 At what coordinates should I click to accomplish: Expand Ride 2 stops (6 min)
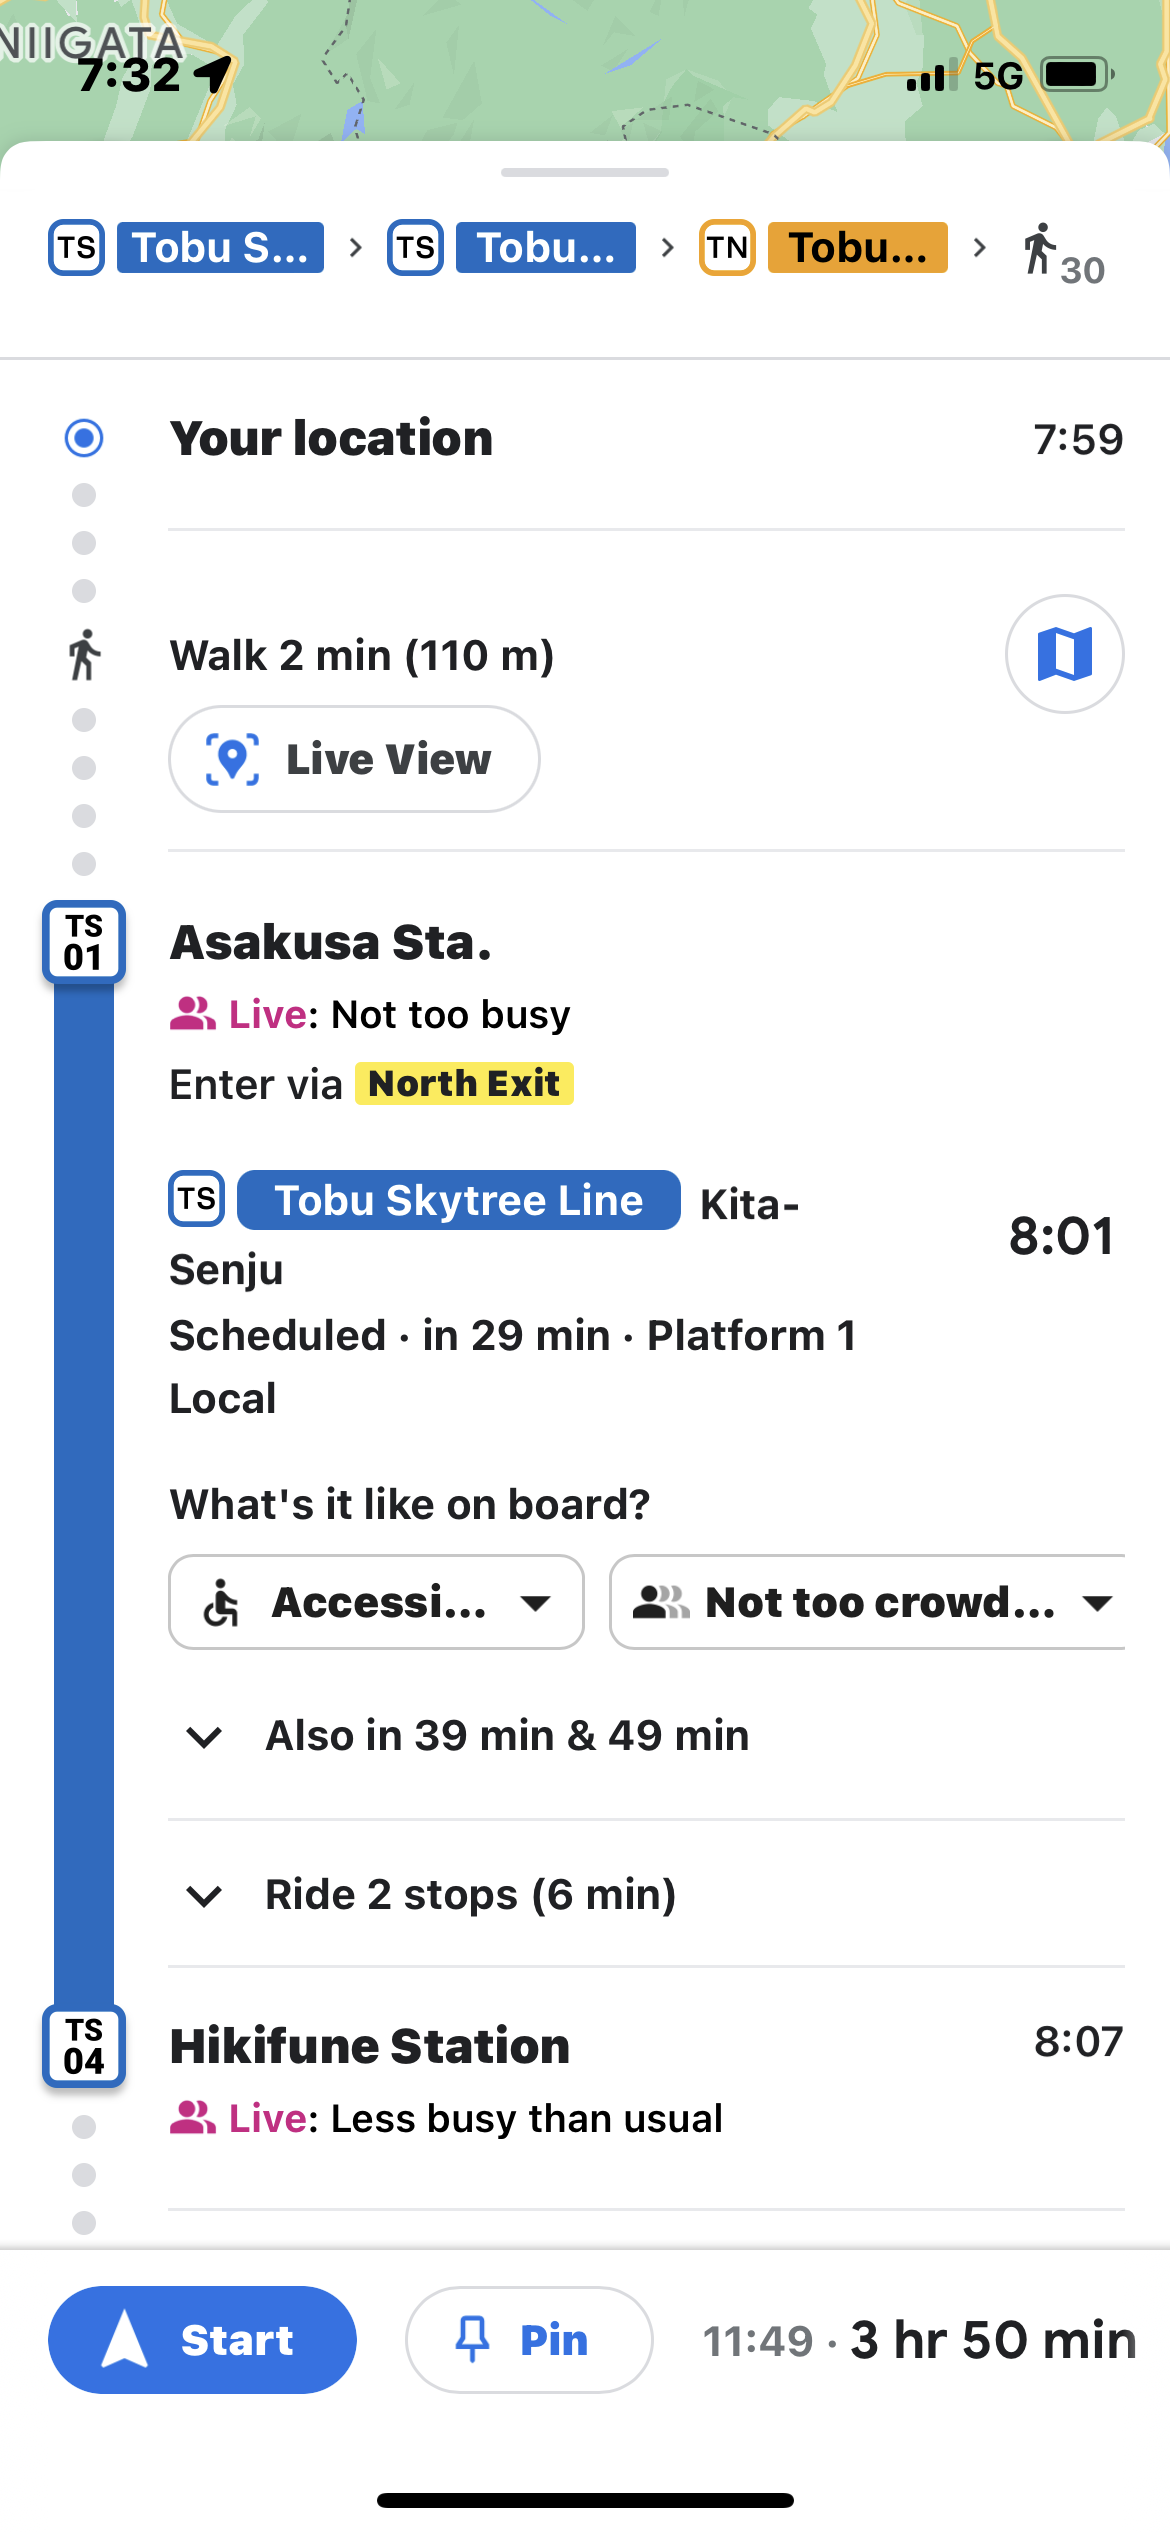470,1895
